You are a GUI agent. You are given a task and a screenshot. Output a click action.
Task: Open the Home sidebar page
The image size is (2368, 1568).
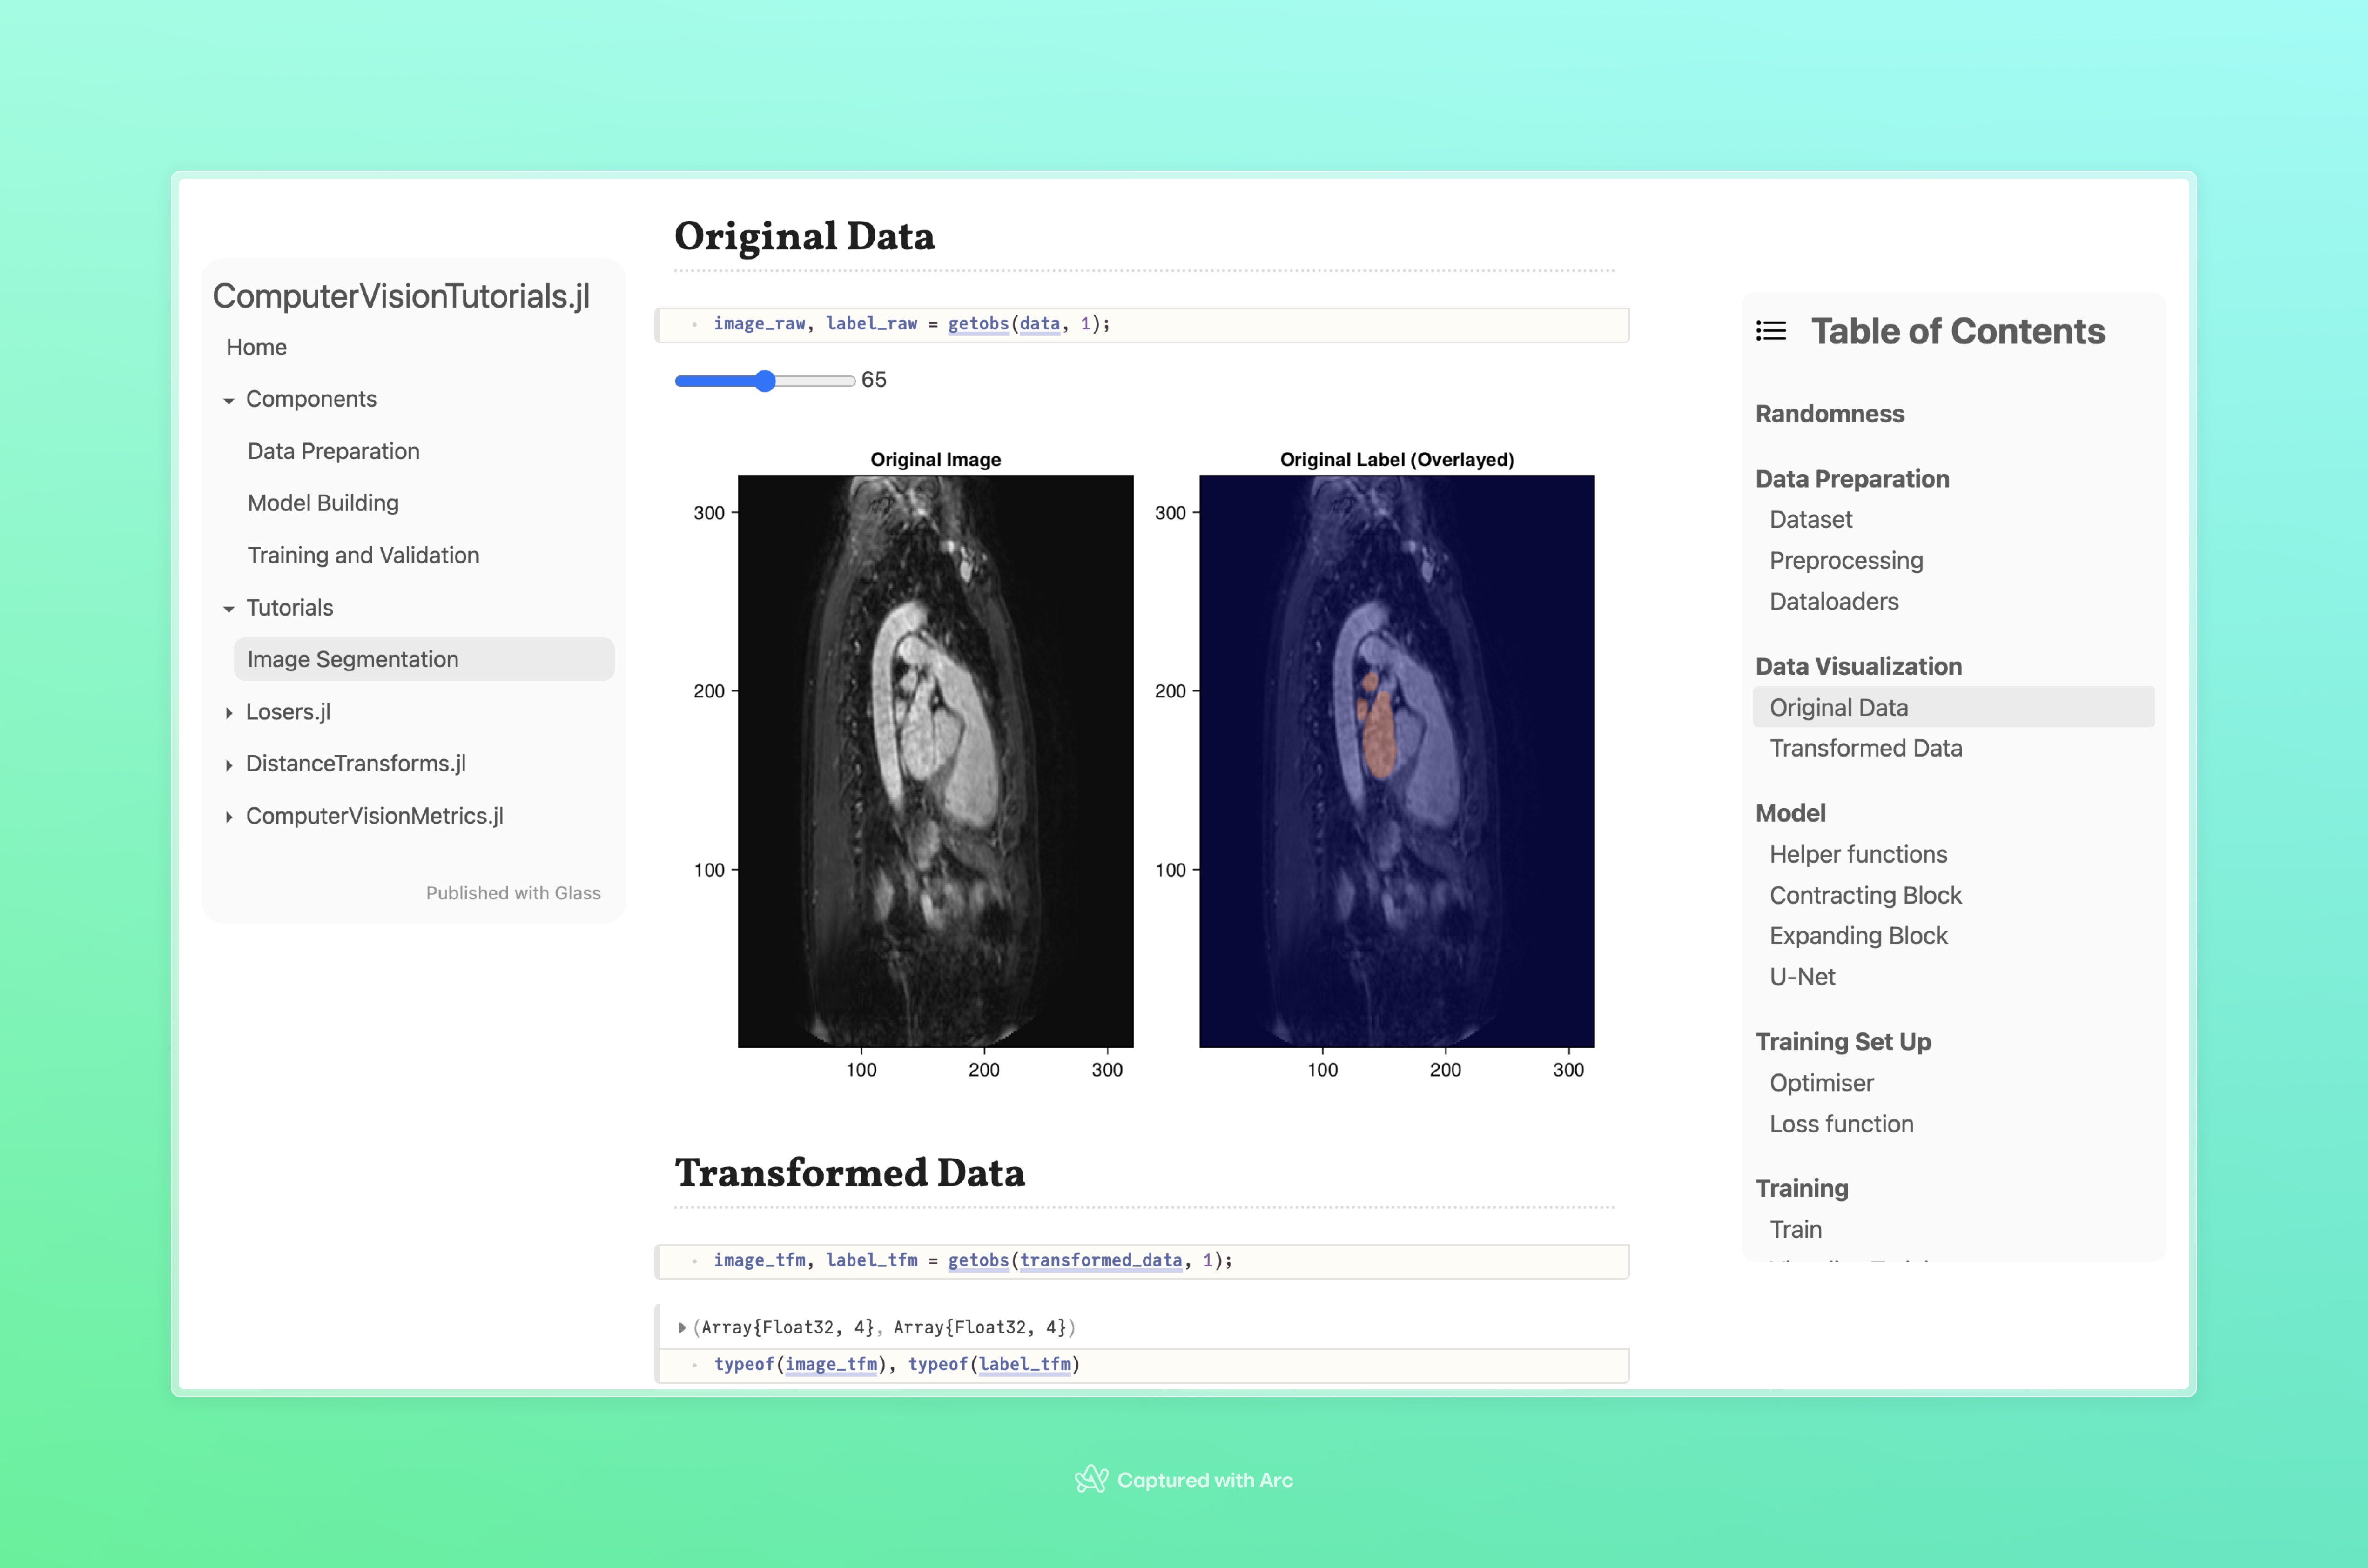[x=256, y=347]
